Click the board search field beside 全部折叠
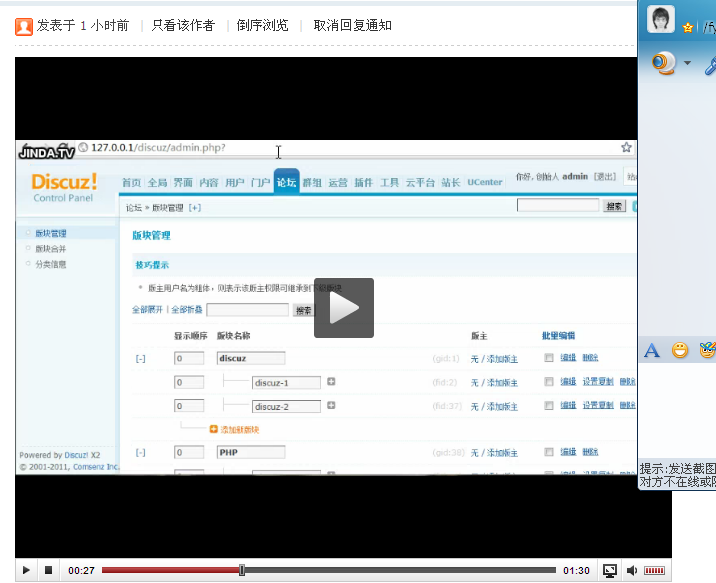This screenshot has height=583, width=716. [247, 310]
